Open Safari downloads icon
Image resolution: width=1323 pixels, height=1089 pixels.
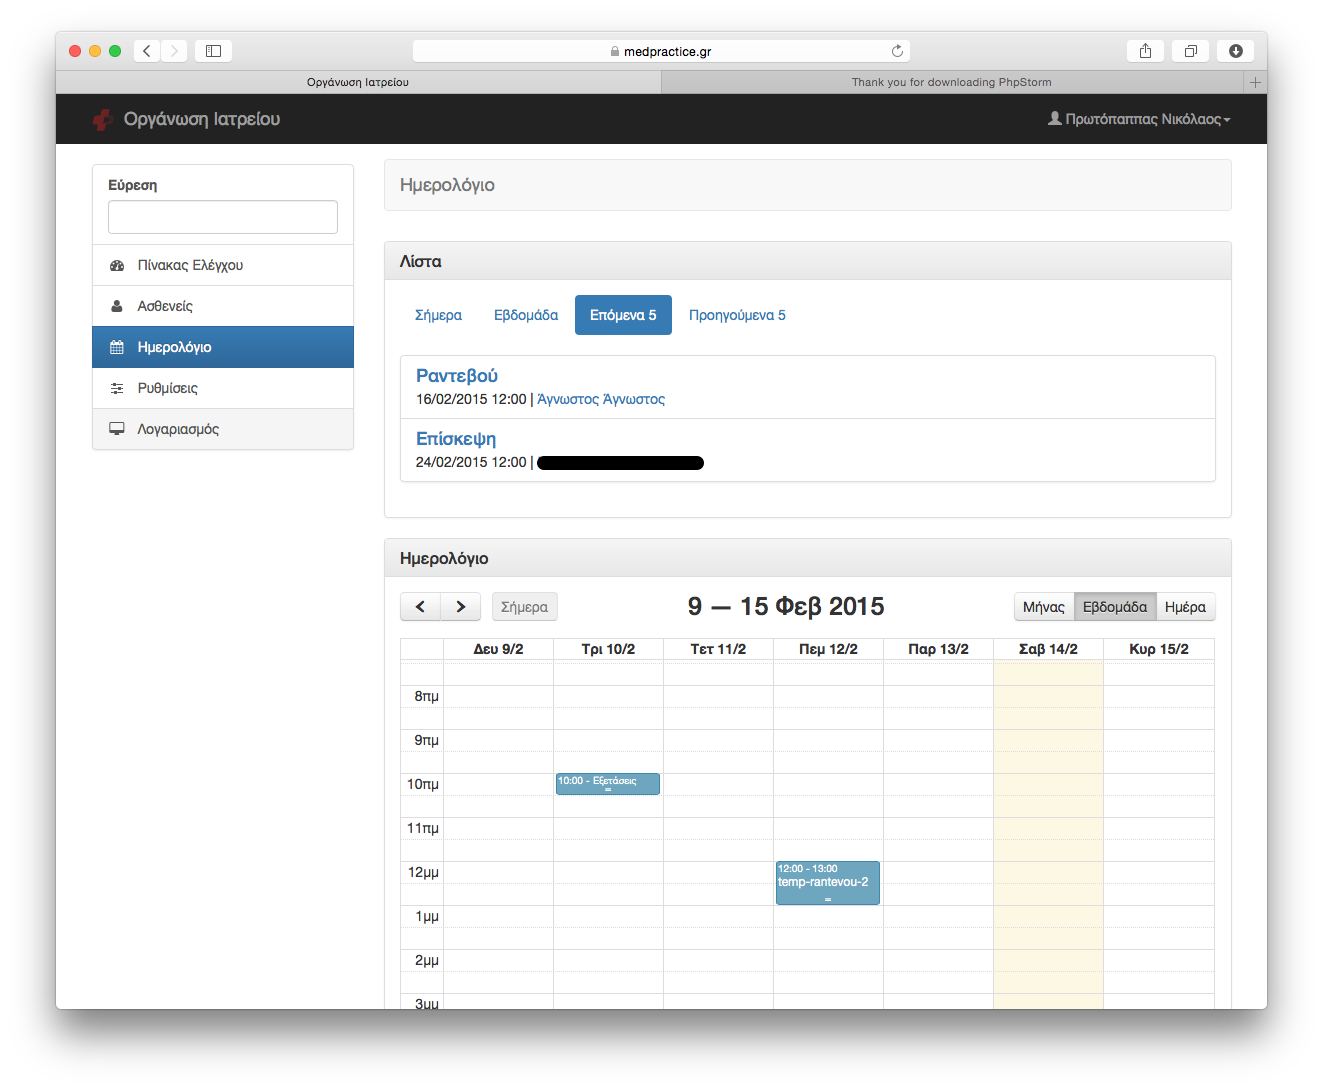[1235, 51]
